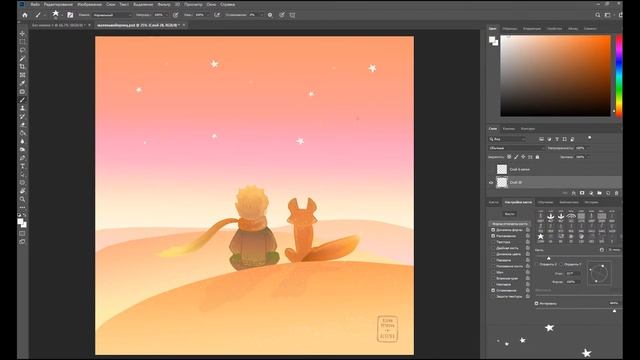Select the Brush tool in the toolbox

click(x=22, y=100)
